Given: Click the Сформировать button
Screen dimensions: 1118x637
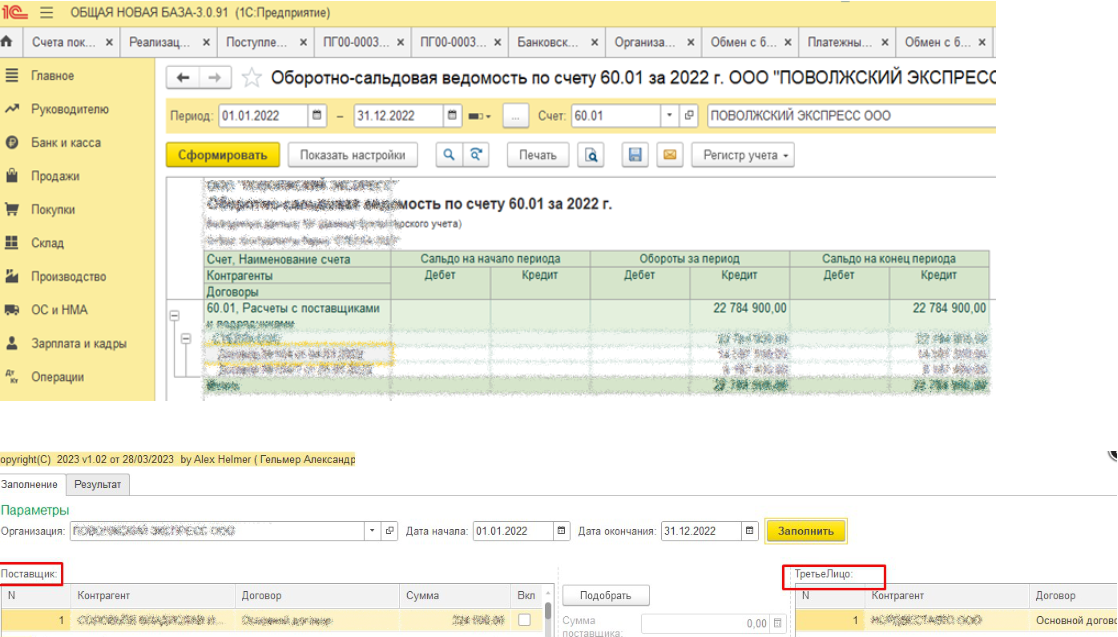Looking at the screenshot, I should point(222,155).
